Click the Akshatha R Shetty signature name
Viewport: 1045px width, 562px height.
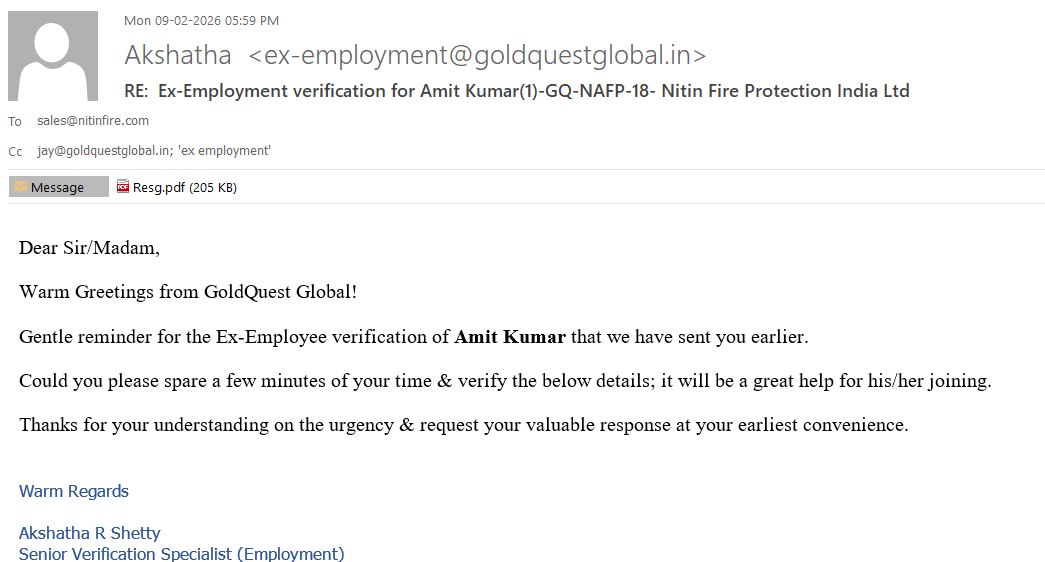point(90,533)
